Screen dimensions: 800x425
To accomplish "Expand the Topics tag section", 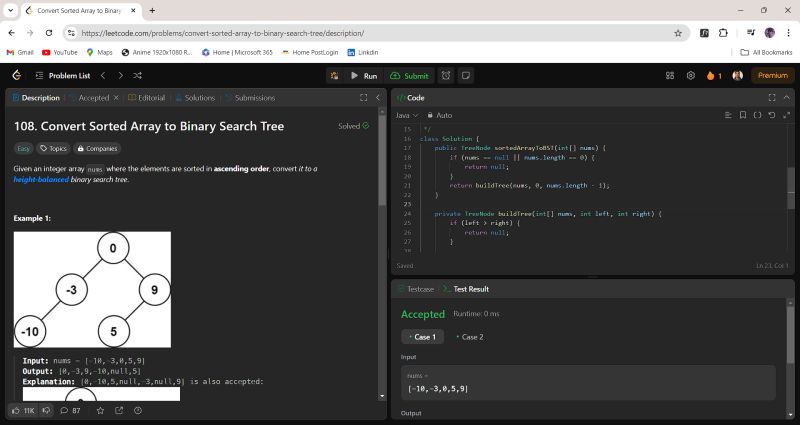I will pos(53,148).
